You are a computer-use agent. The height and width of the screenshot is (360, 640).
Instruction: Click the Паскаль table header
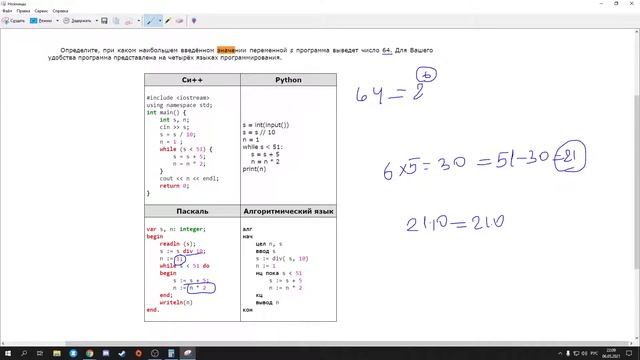[x=192, y=211]
